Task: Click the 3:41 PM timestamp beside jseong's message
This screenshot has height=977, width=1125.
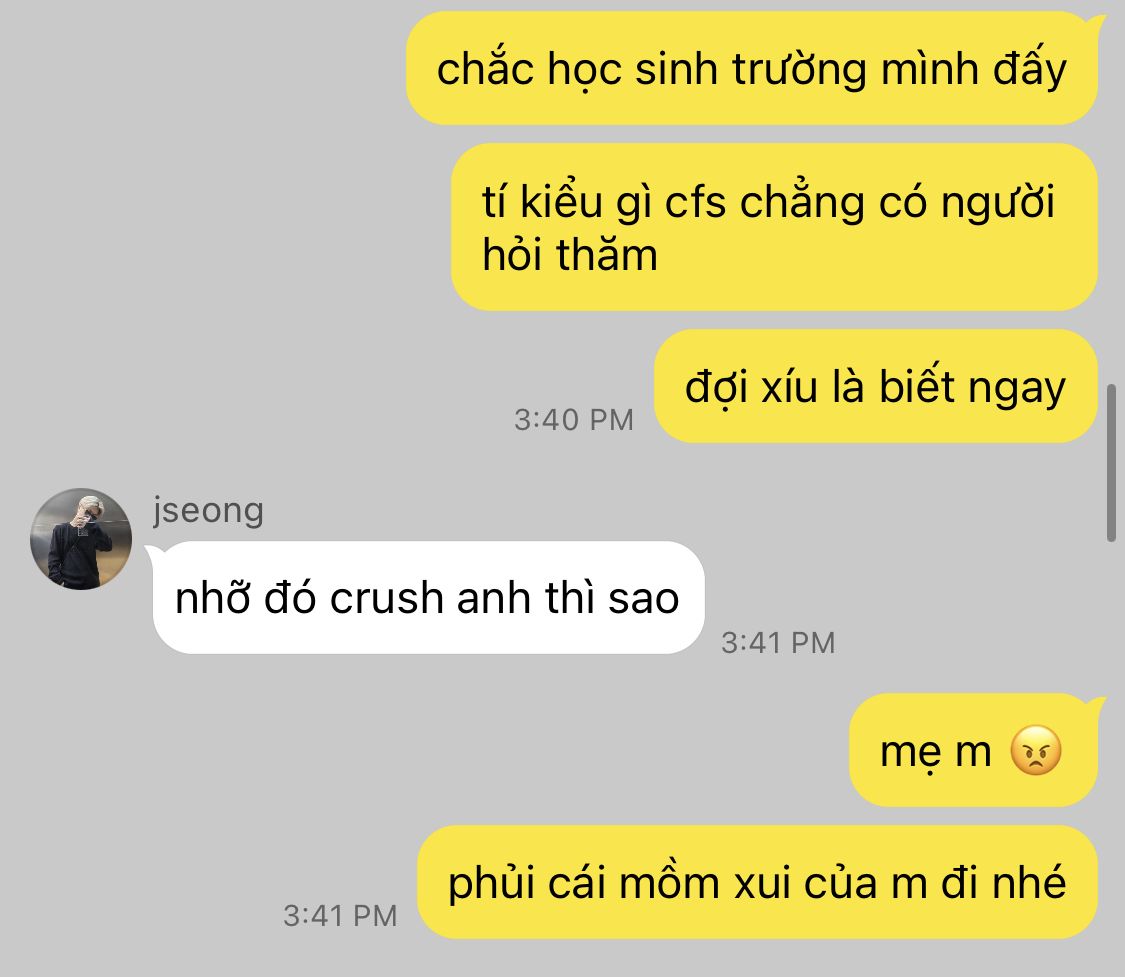Action: tap(778, 643)
